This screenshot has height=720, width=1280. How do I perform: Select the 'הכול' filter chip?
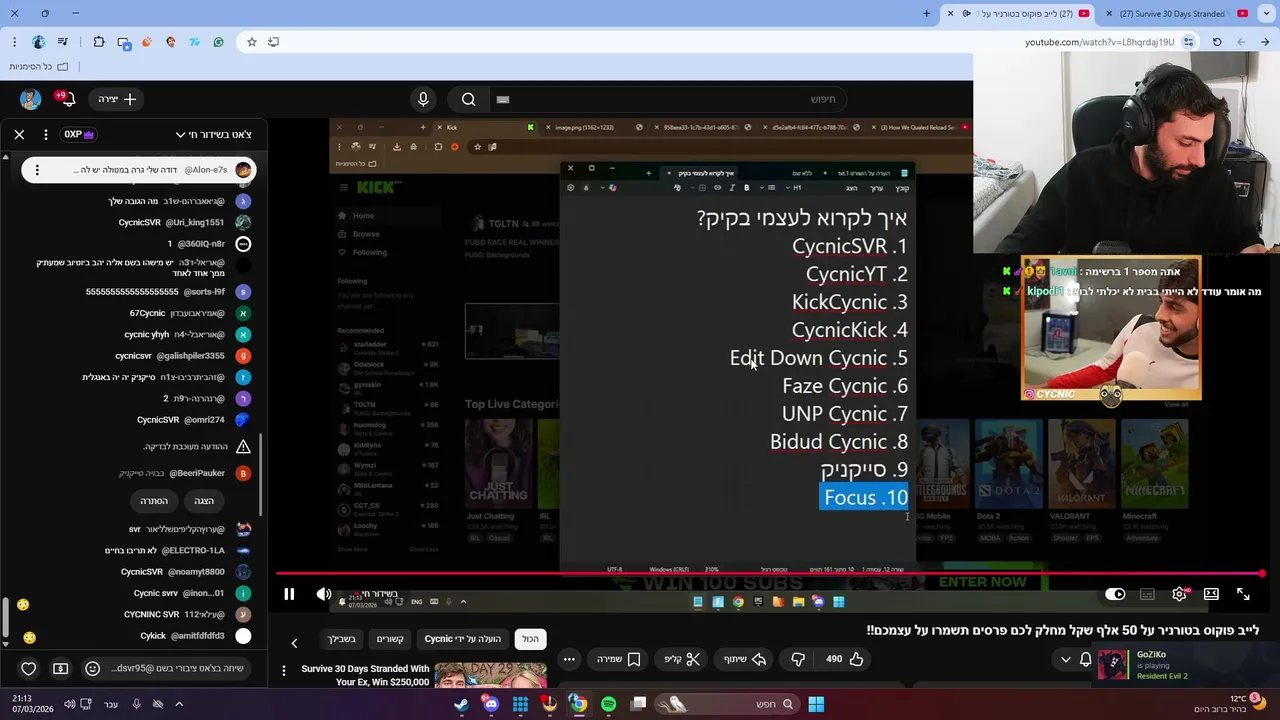[530, 639]
